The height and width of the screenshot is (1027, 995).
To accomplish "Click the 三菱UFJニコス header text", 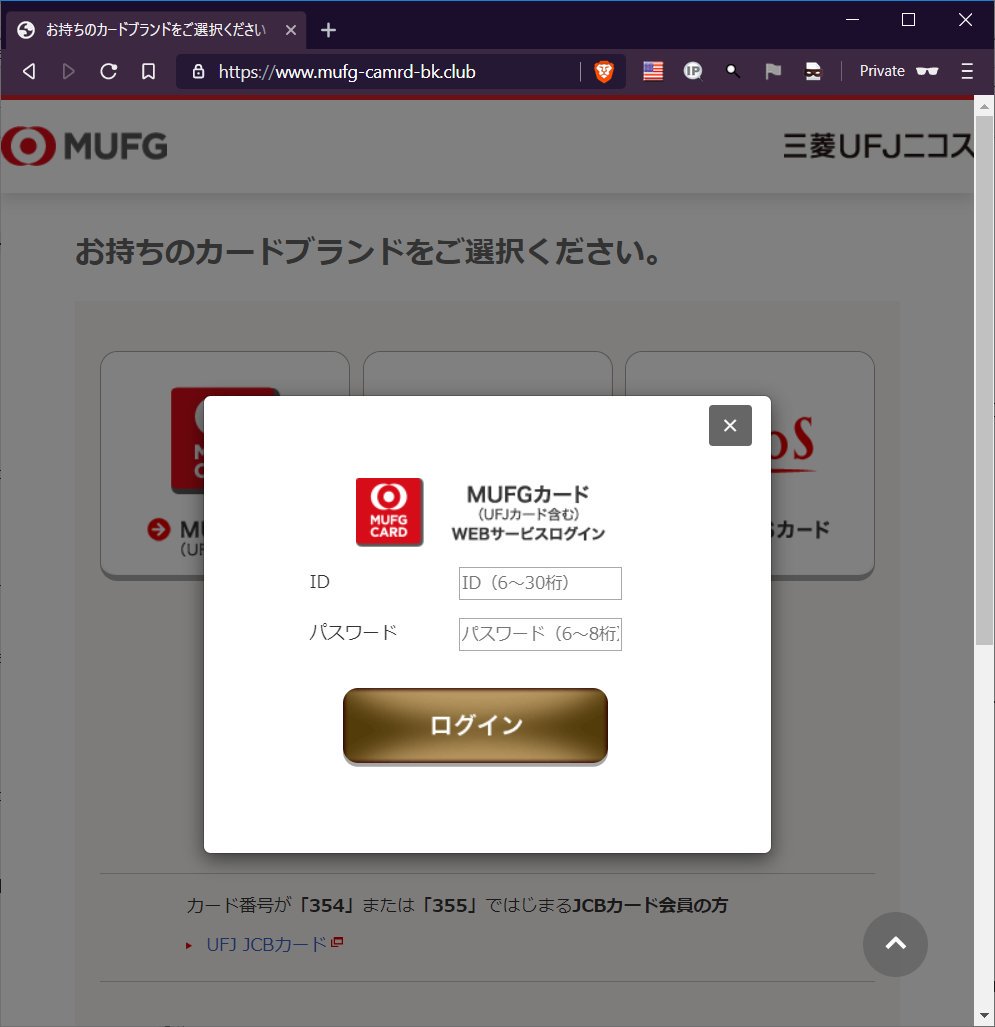I will 878,145.
